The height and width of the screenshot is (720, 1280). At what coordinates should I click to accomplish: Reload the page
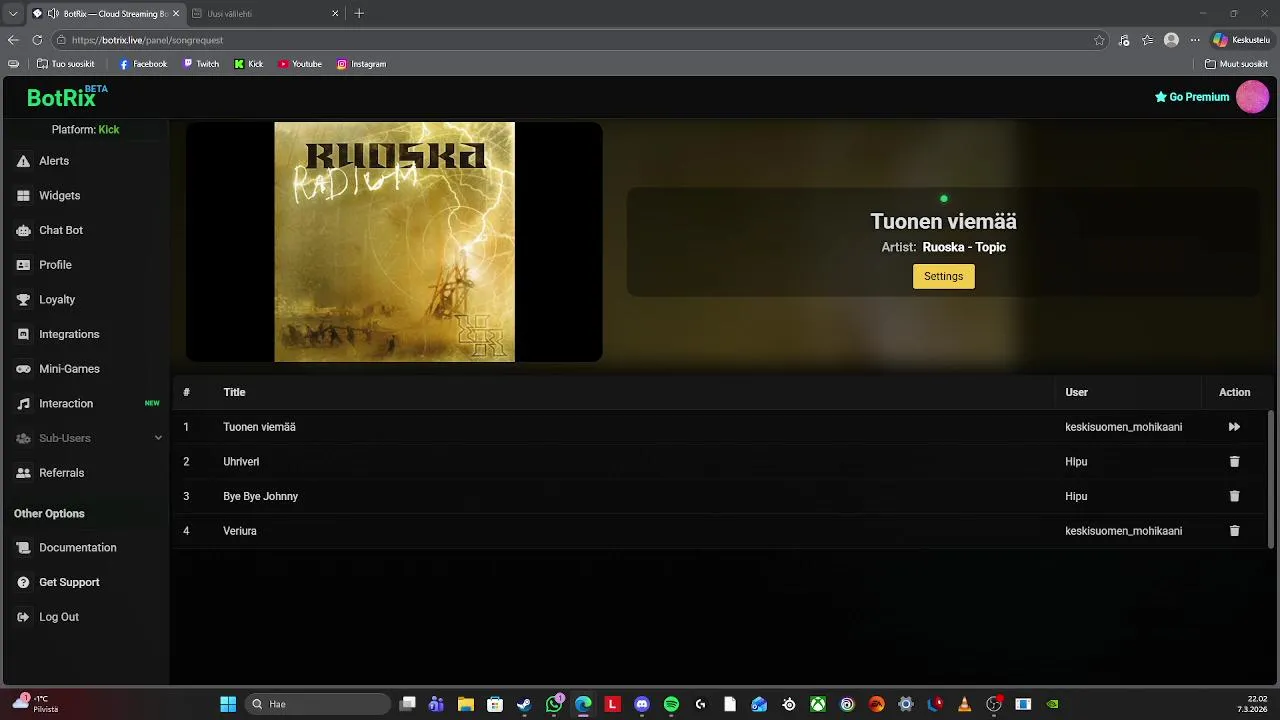[x=37, y=40]
